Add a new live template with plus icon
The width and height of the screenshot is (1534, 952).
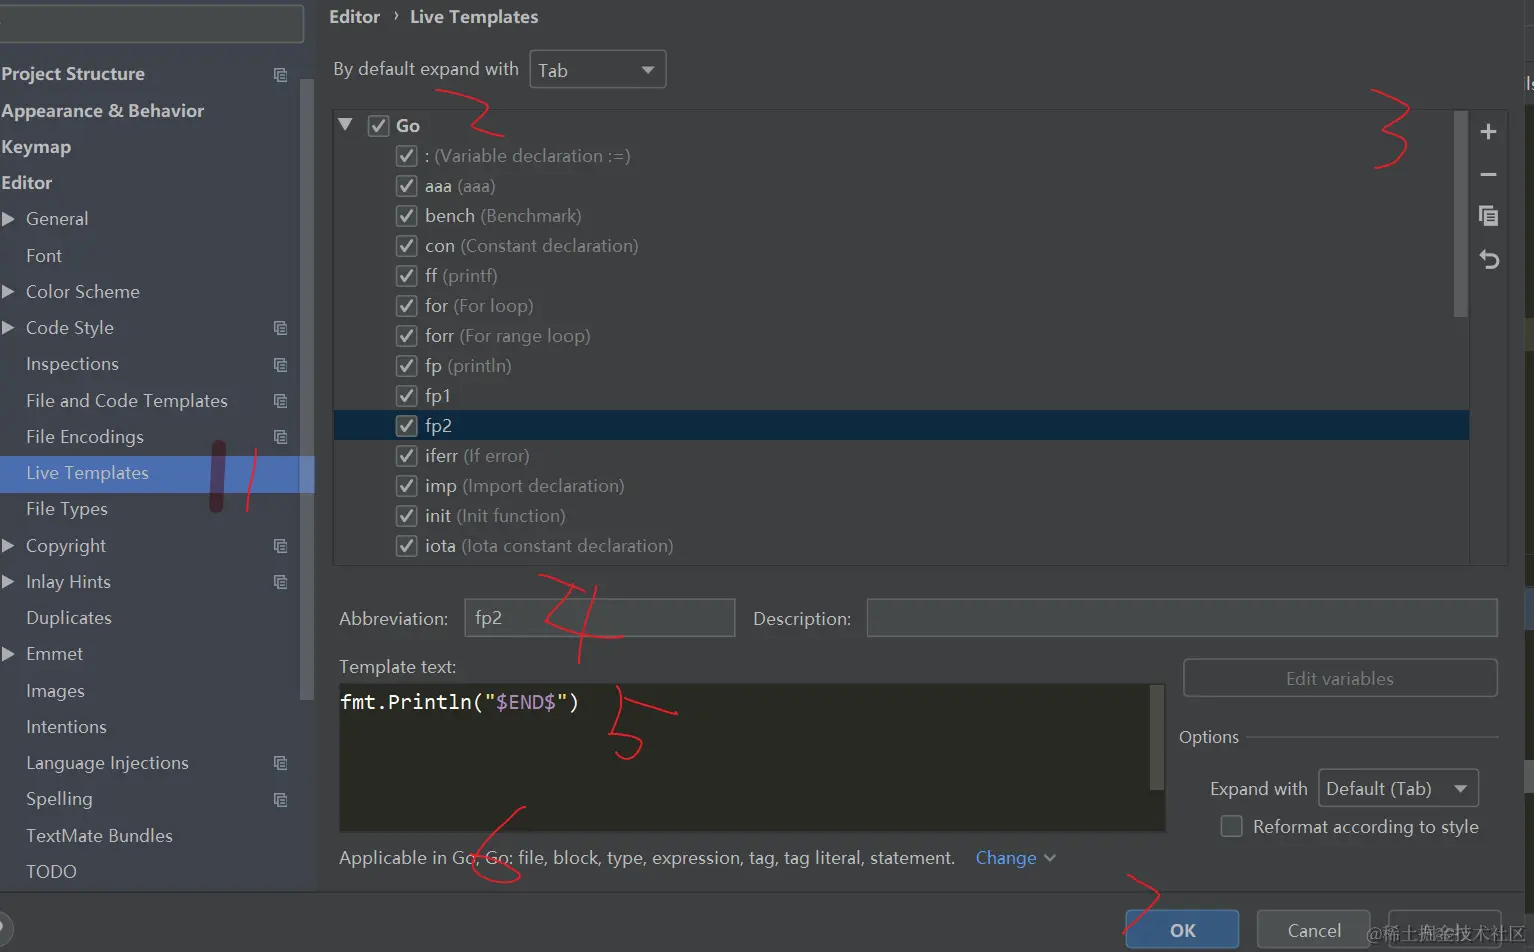pos(1488,132)
